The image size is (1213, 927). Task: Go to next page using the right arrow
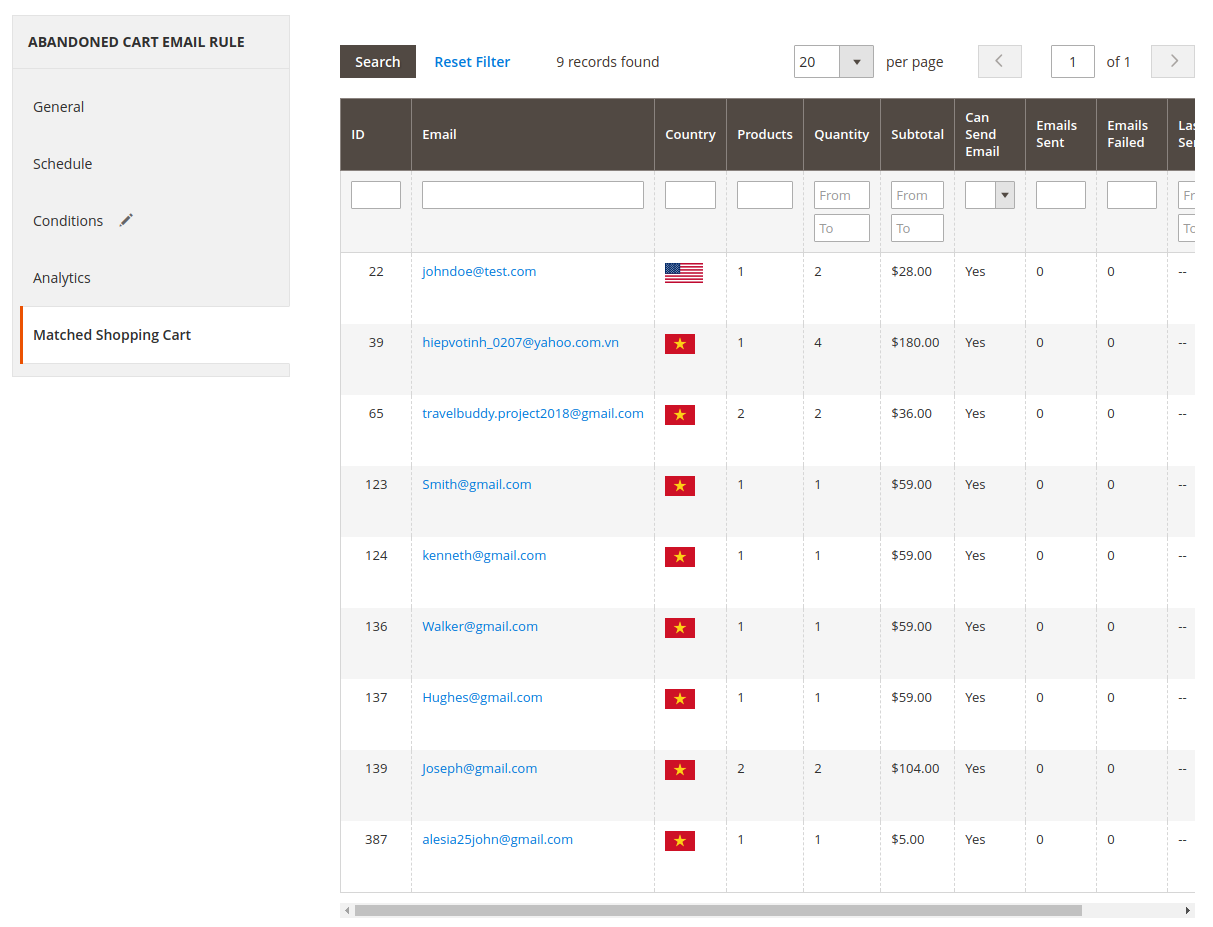coord(1172,62)
